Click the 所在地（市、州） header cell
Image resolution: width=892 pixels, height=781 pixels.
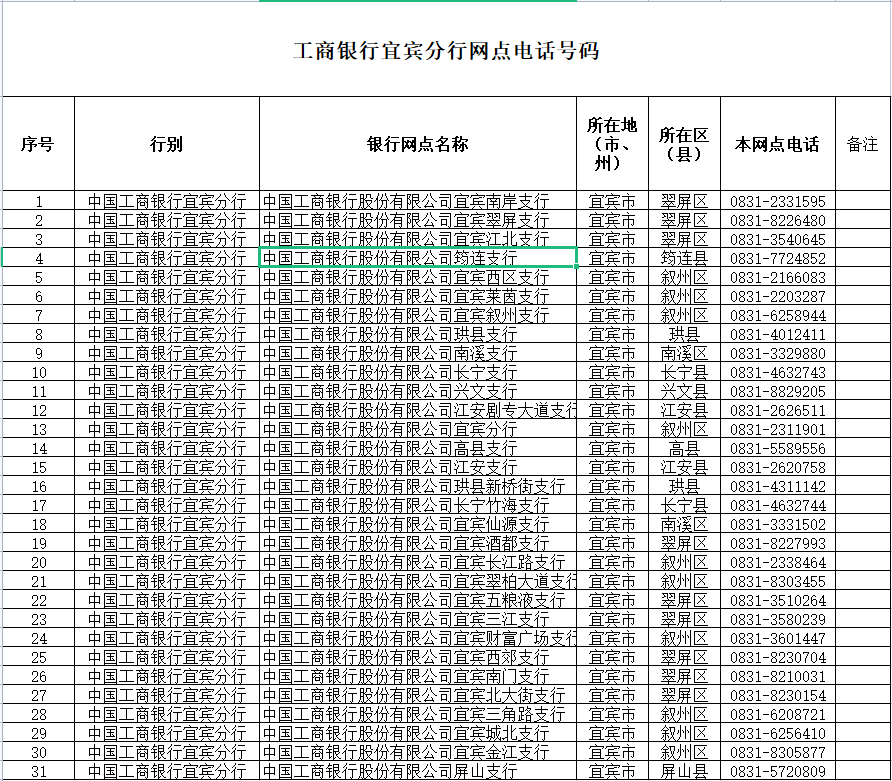(612, 143)
